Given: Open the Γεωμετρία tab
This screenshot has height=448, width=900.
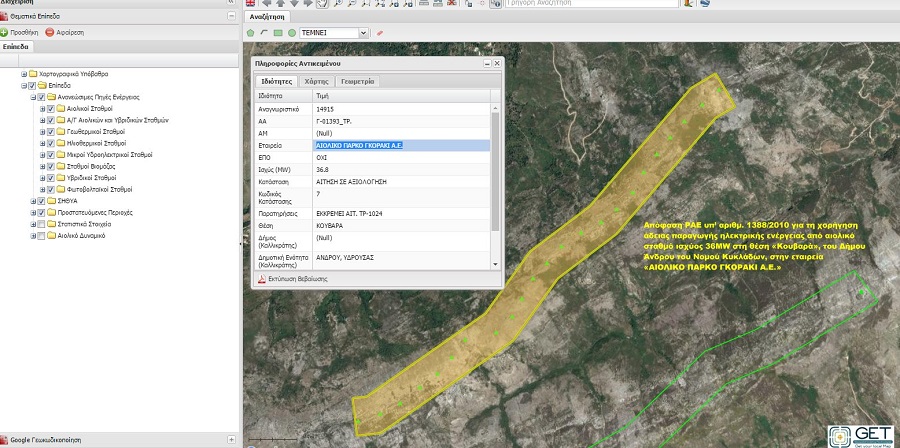Looking at the screenshot, I should pos(357,81).
